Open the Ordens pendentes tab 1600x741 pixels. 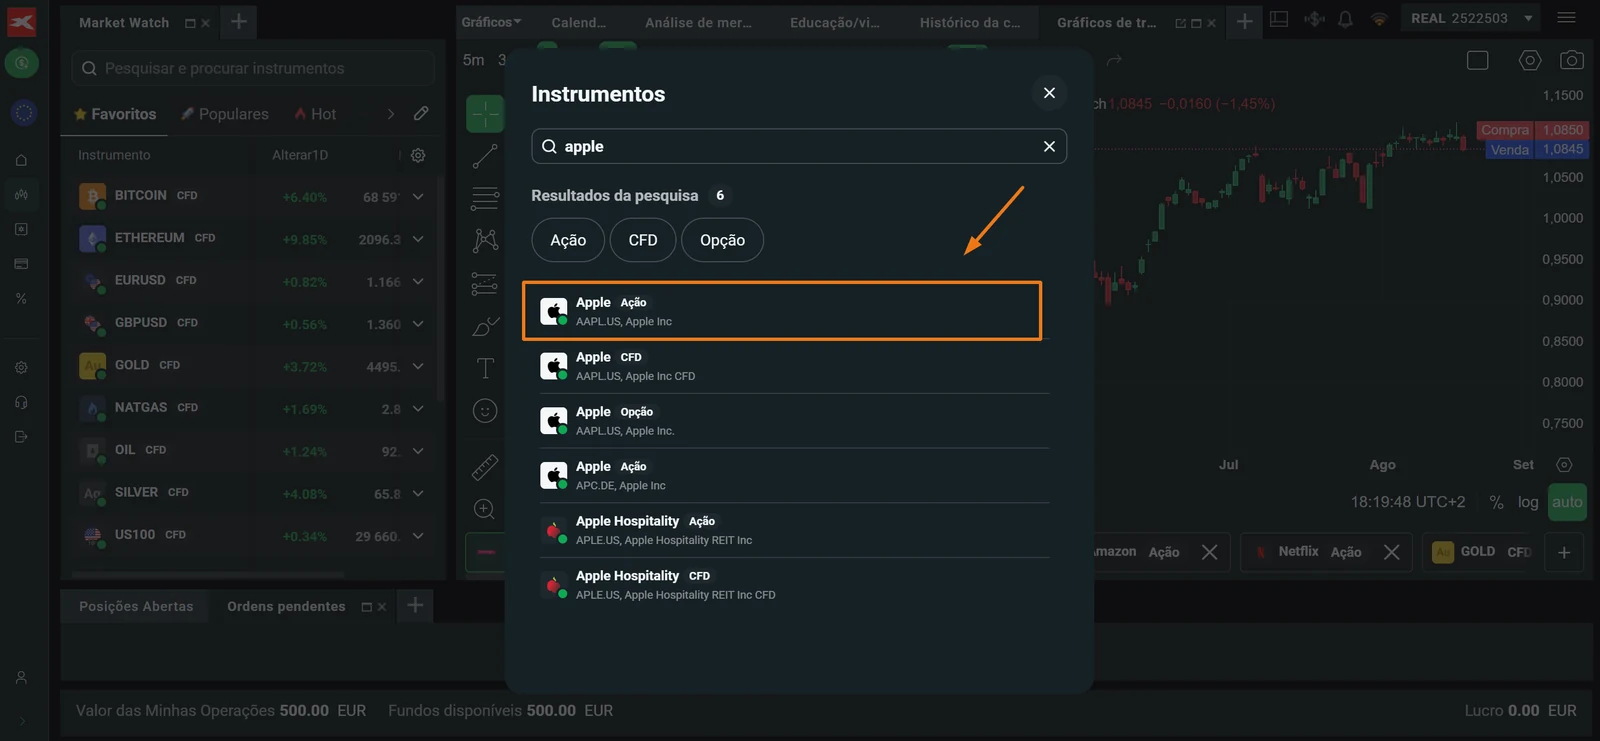pyautogui.click(x=286, y=606)
